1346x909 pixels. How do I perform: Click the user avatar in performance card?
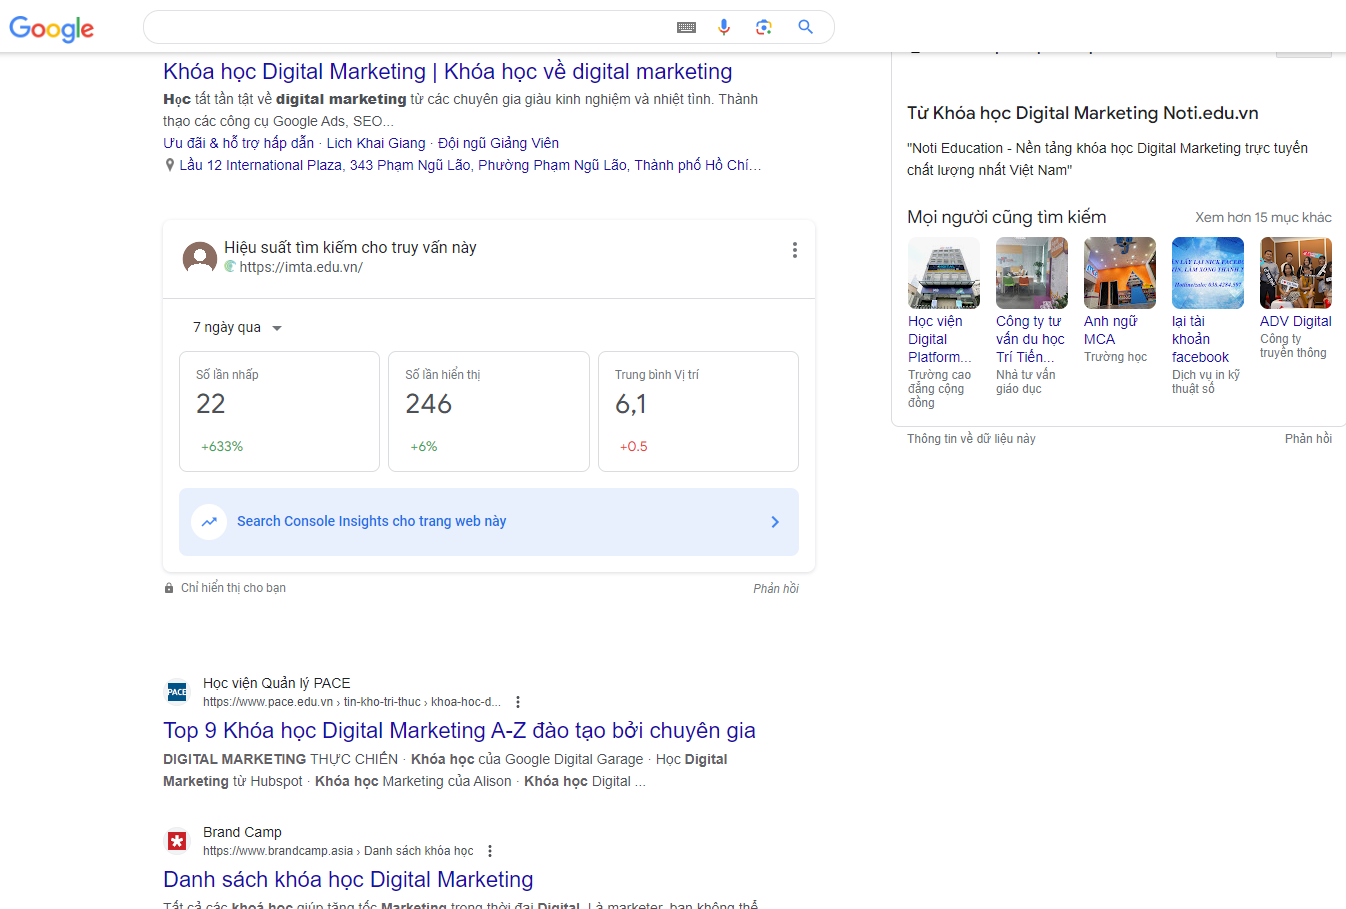pyautogui.click(x=200, y=258)
